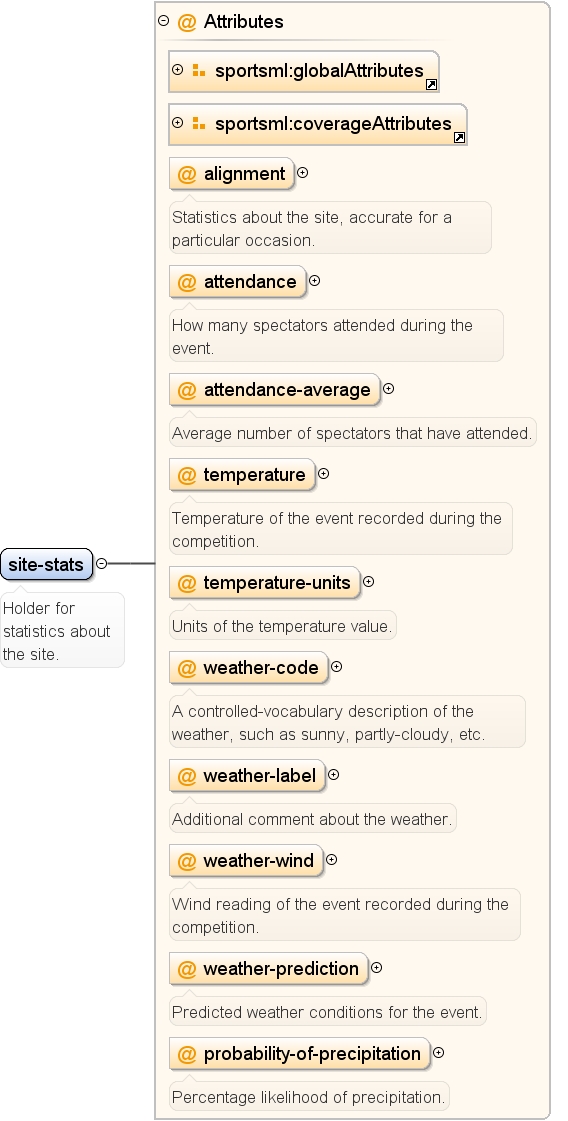
Task: Select the weather-wind attribute
Action: [x=246, y=861]
